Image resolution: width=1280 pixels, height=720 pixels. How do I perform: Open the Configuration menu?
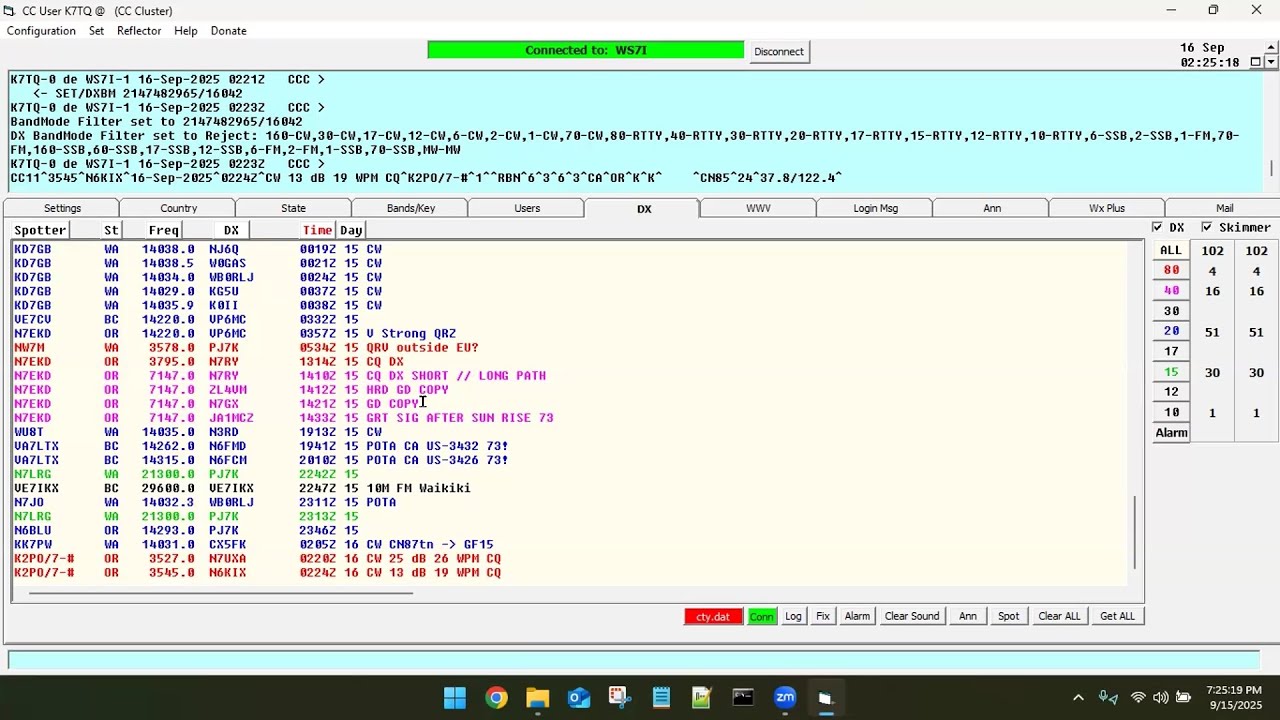41,31
